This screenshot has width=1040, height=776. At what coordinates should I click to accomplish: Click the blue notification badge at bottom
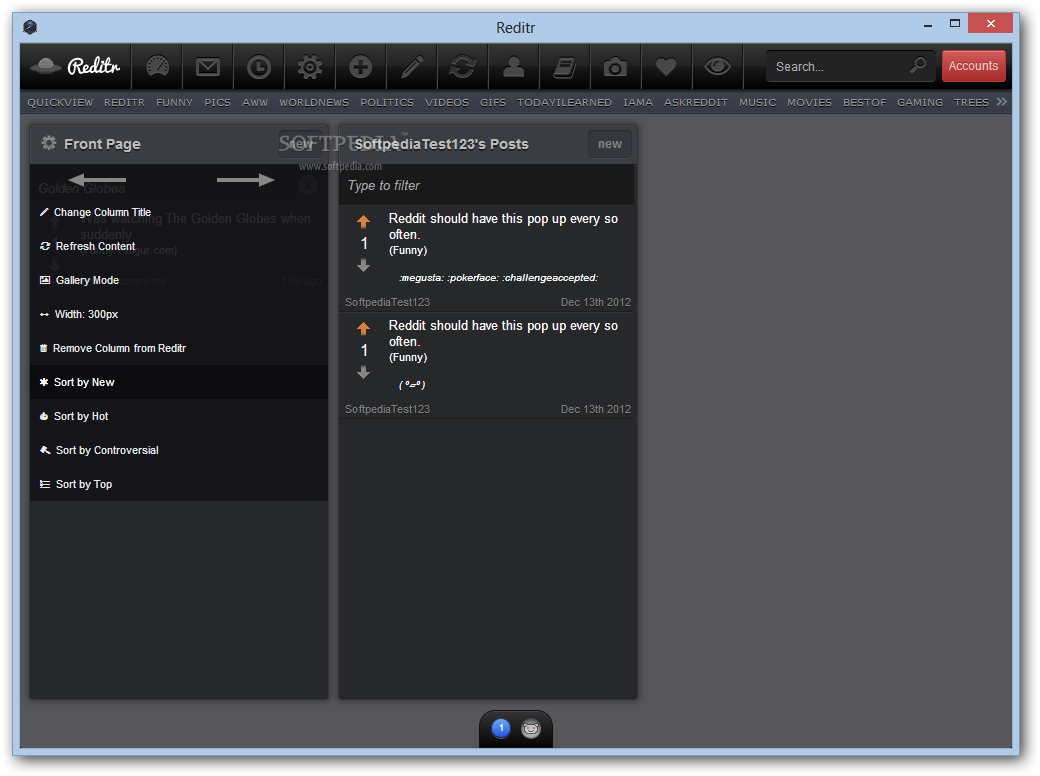click(501, 728)
